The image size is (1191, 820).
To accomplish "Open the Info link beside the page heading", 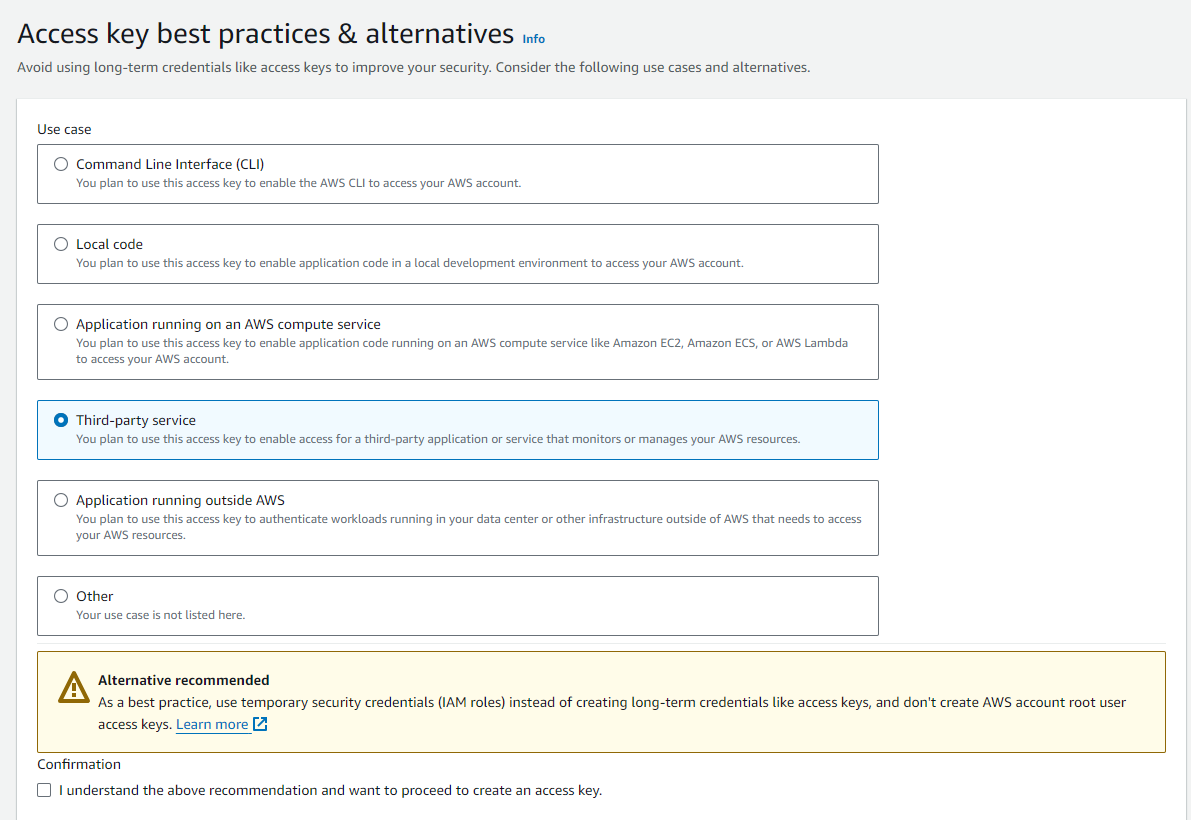I will (534, 39).
